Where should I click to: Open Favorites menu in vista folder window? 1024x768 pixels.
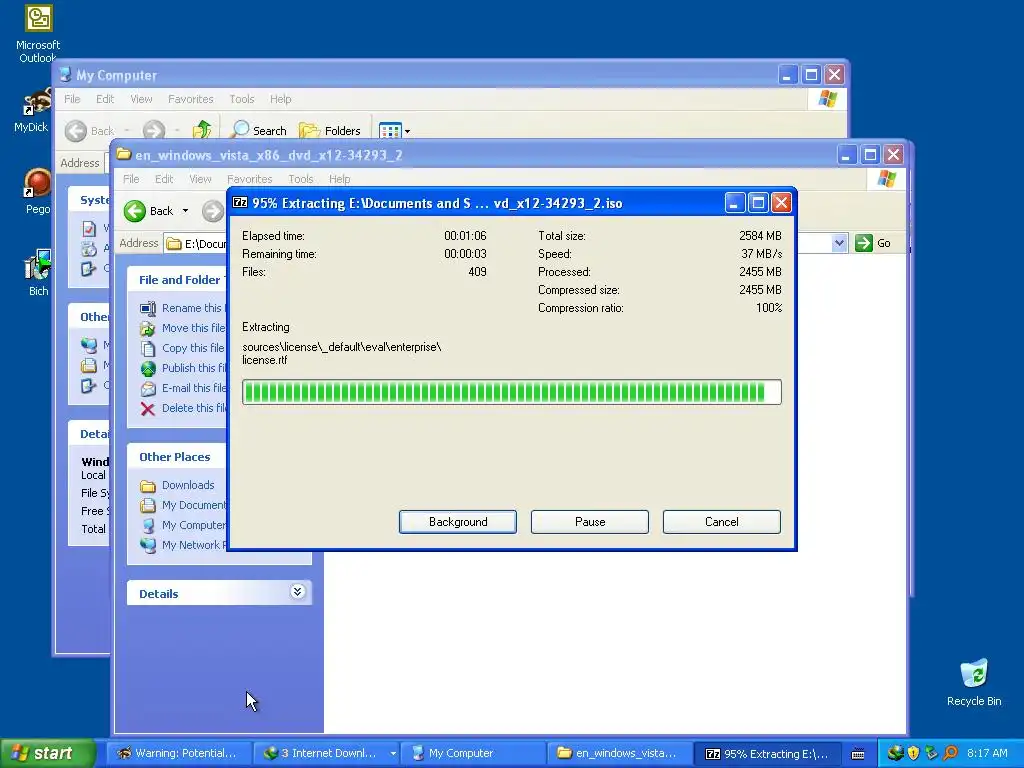(249, 179)
